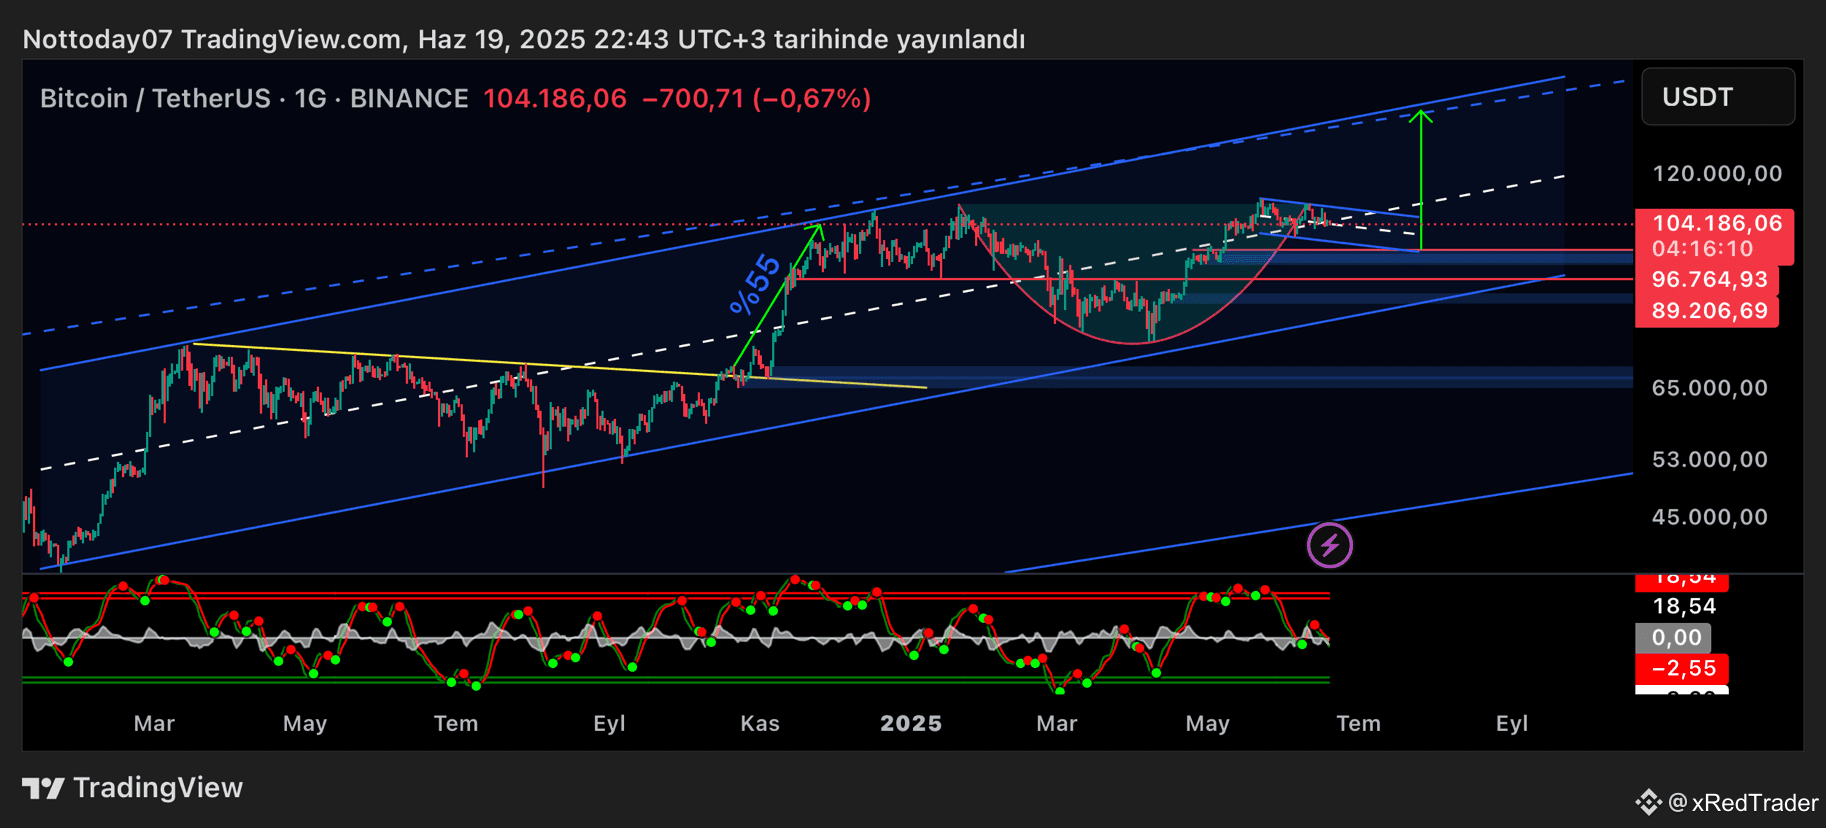This screenshot has height=828, width=1826.
Task: Click the −700,71 (−0,67%) change value
Action: click(757, 98)
